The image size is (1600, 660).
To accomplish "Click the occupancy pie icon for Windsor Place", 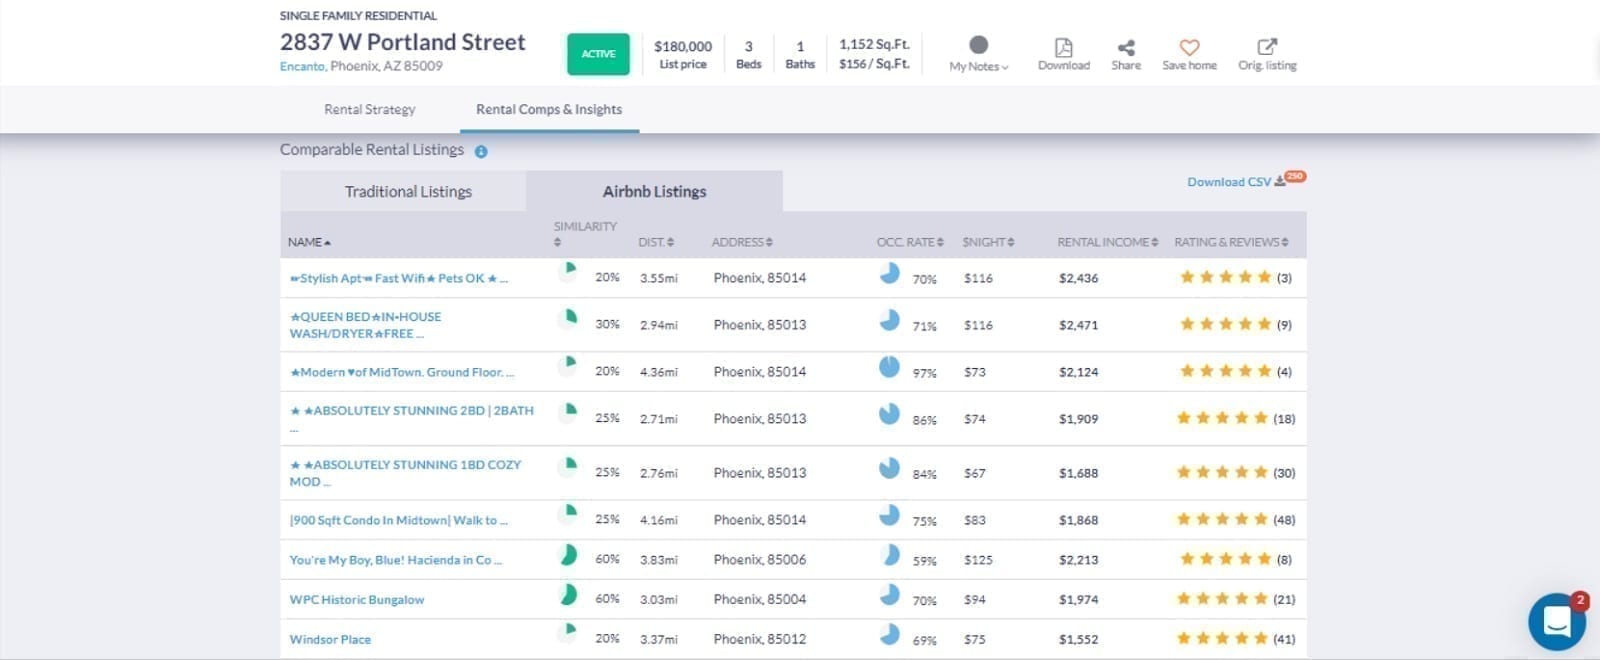I will (x=889, y=634).
